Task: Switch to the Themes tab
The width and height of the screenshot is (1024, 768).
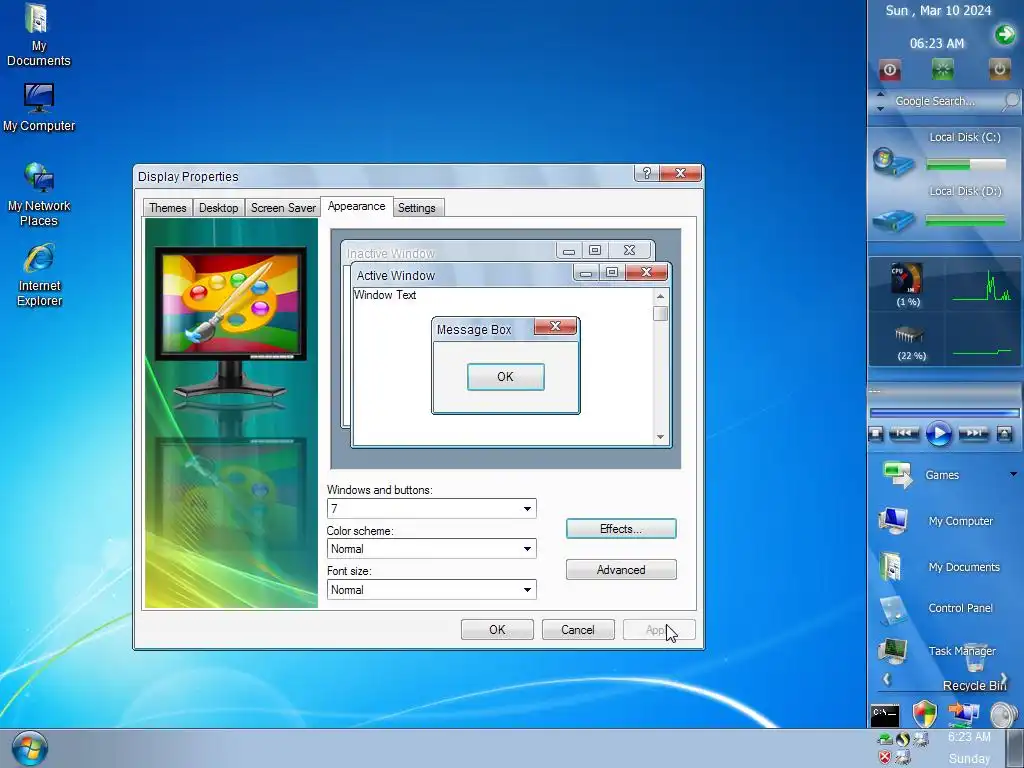Action: (168, 208)
